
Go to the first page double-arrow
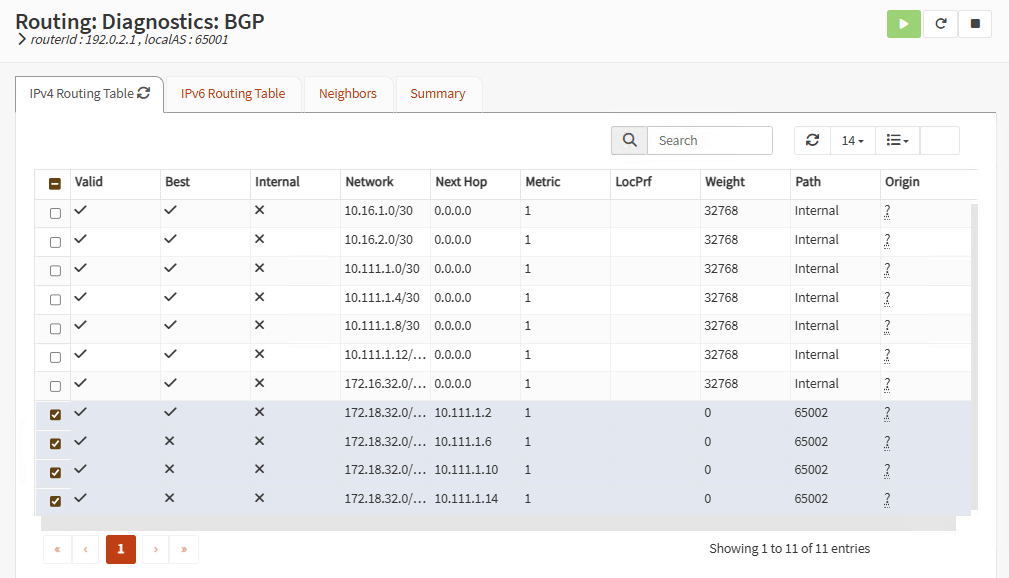click(57, 549)
